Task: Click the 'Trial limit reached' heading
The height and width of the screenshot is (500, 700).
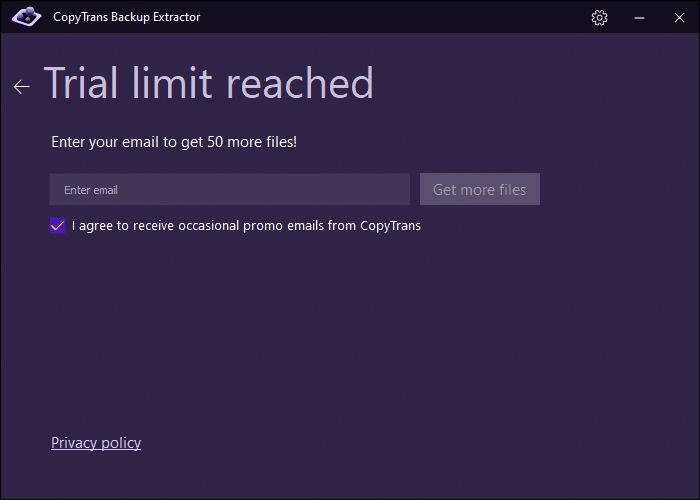Action: (x=208, y=83)
